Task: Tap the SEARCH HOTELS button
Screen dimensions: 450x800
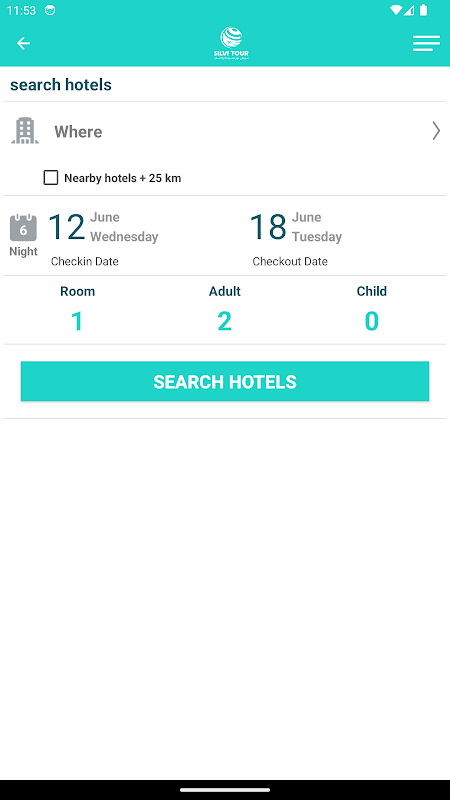Action: (x=225, y=381)
